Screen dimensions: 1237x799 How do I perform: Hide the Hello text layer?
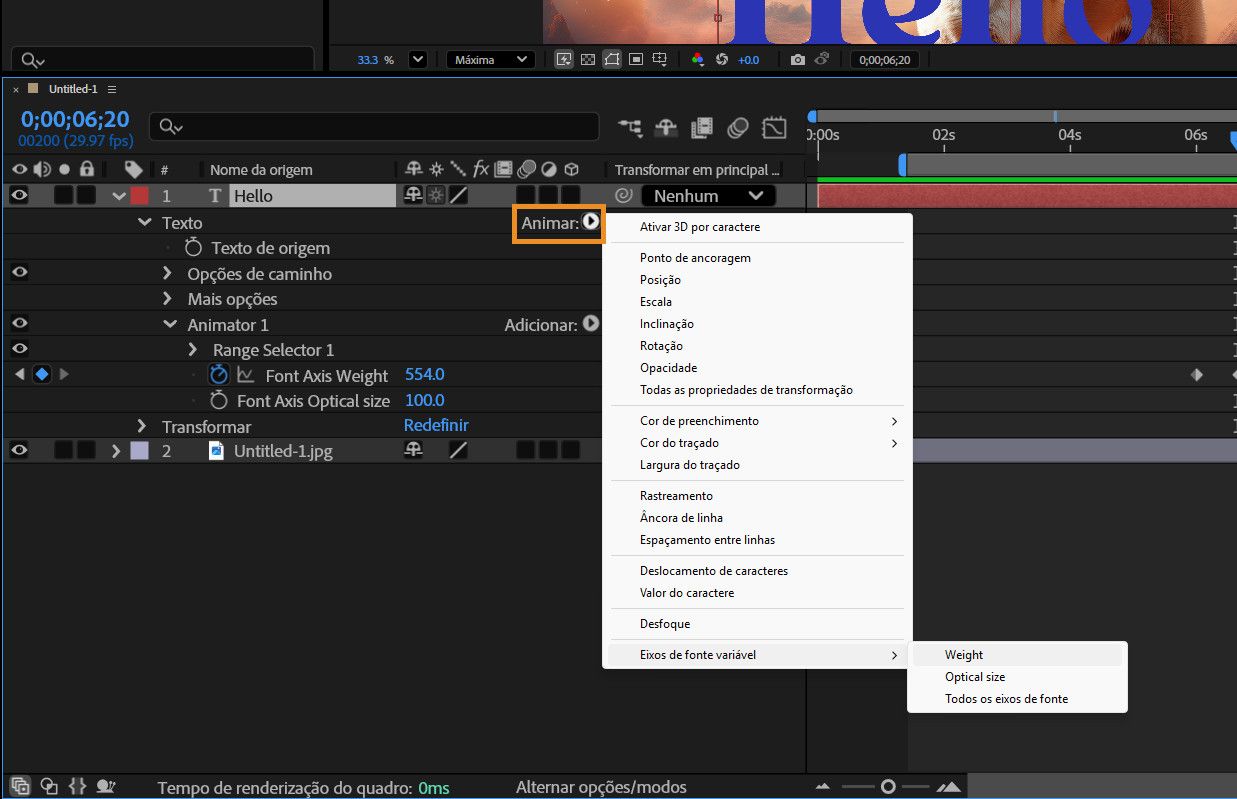(x=19, y=196)
